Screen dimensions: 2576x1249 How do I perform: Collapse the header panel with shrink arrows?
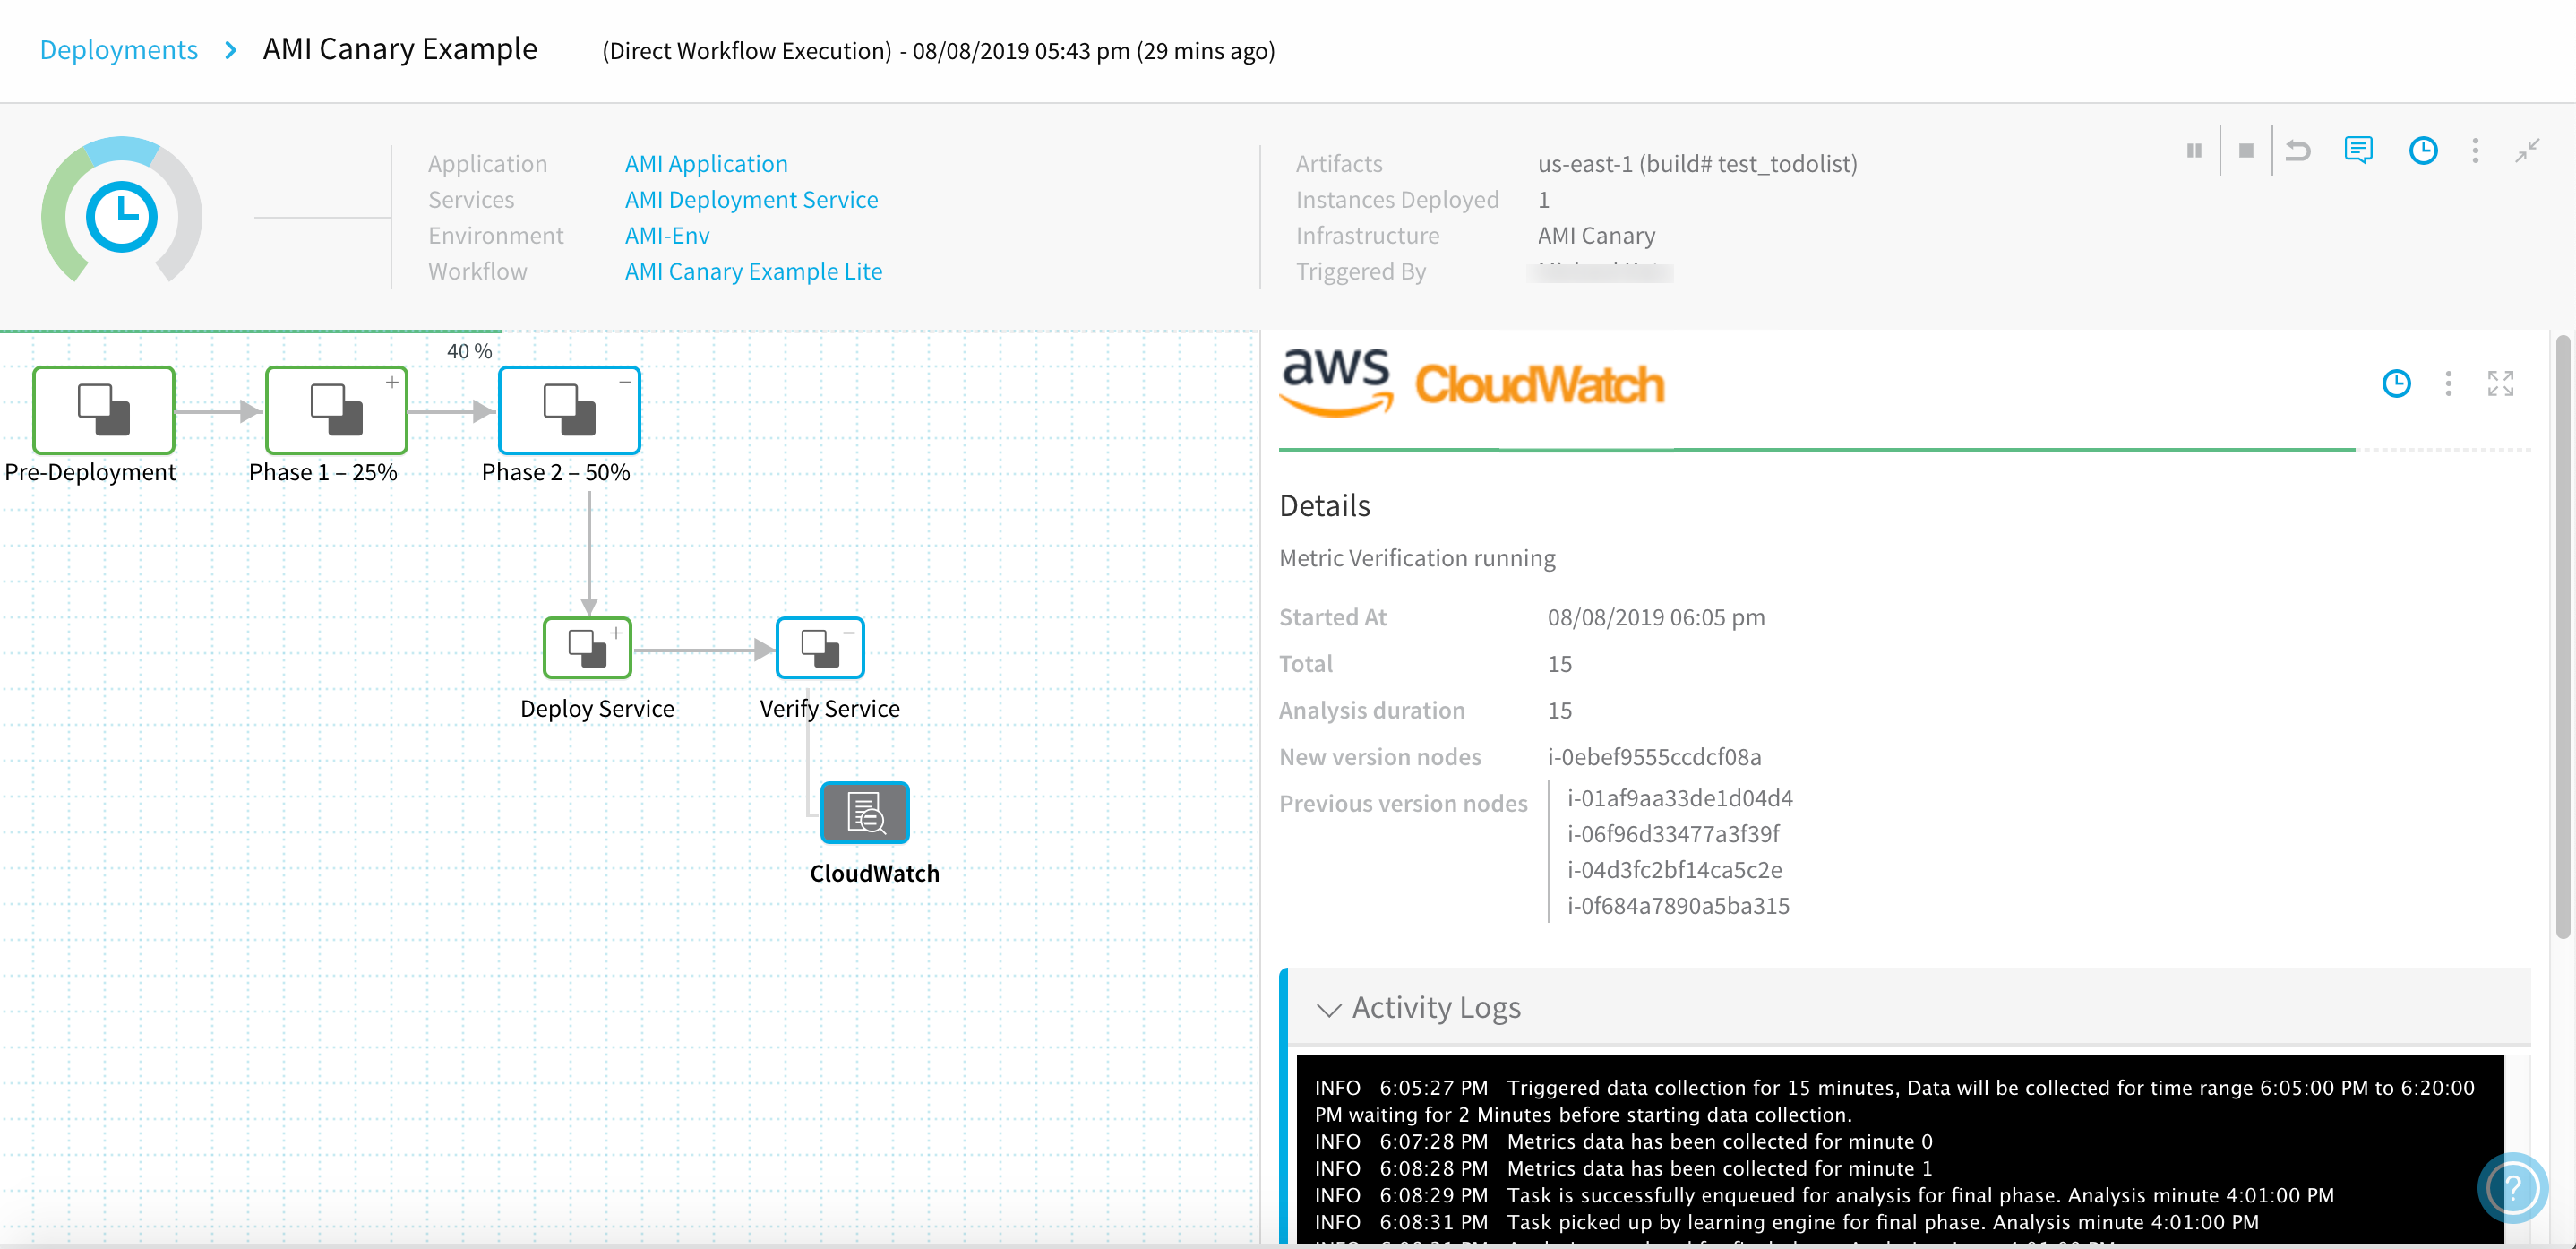pyautogui.click(x=2527, y=151)
